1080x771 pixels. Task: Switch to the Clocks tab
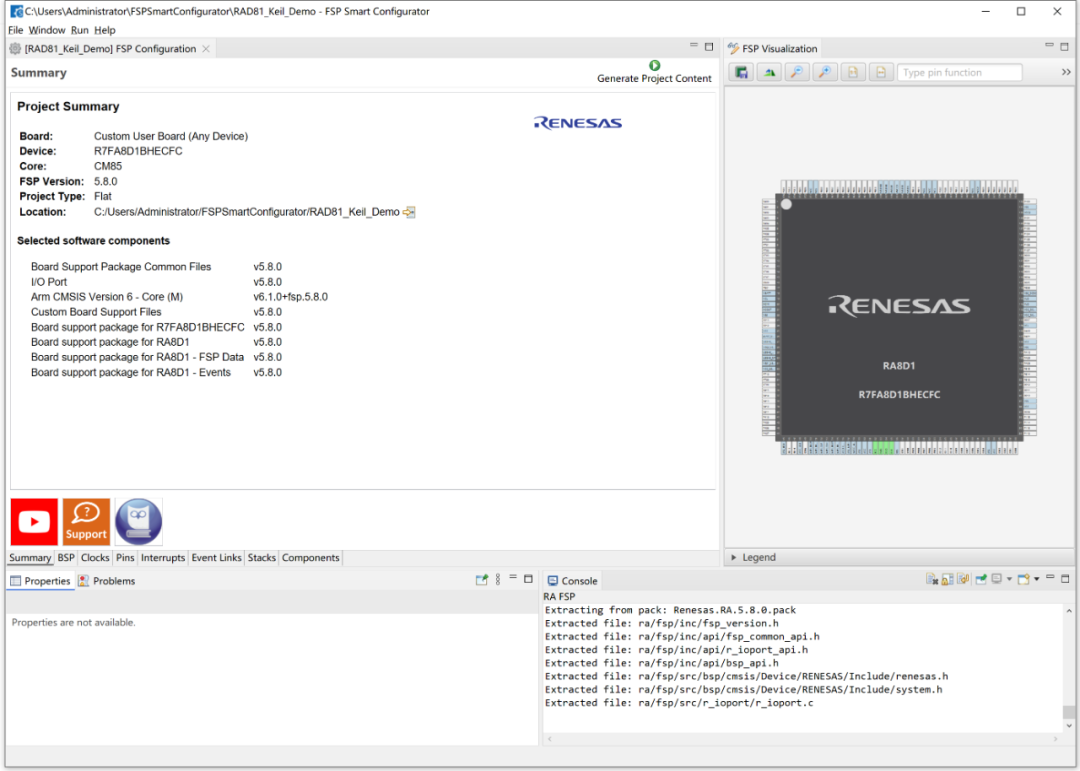(95, 558)
